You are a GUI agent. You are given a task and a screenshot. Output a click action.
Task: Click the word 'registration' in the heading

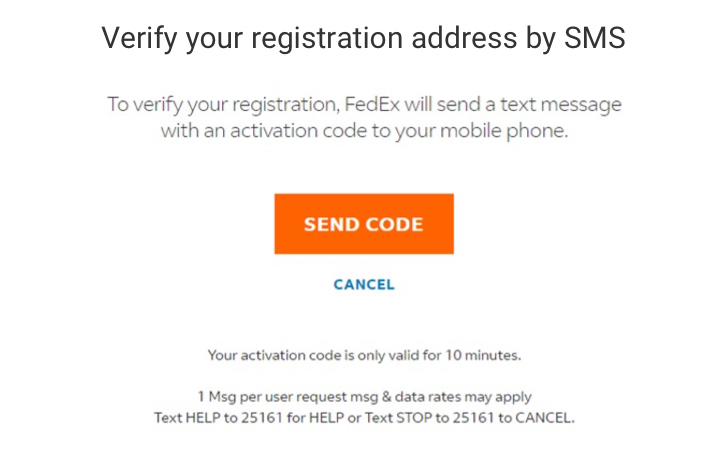327,38
